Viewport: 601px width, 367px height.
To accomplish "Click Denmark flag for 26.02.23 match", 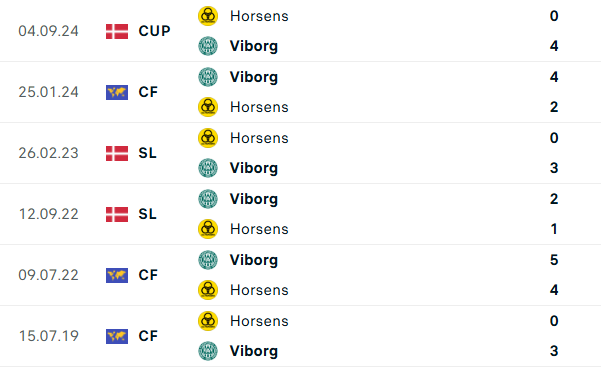I will coord(117,153).
